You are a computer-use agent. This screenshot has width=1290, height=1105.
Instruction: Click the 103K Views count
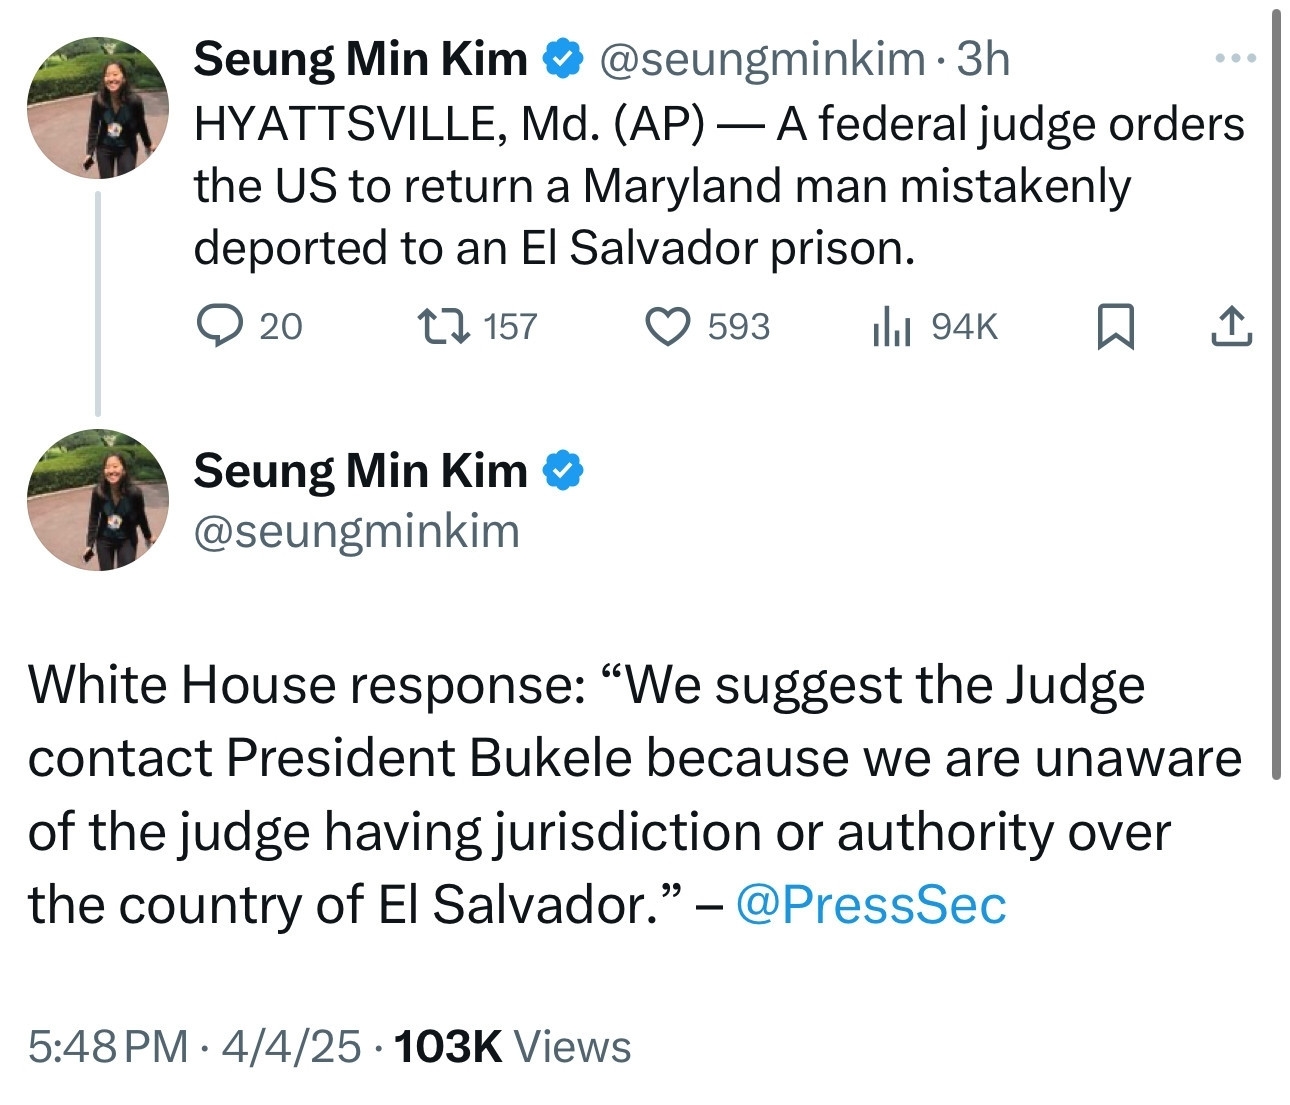[x=513, y=1046]
